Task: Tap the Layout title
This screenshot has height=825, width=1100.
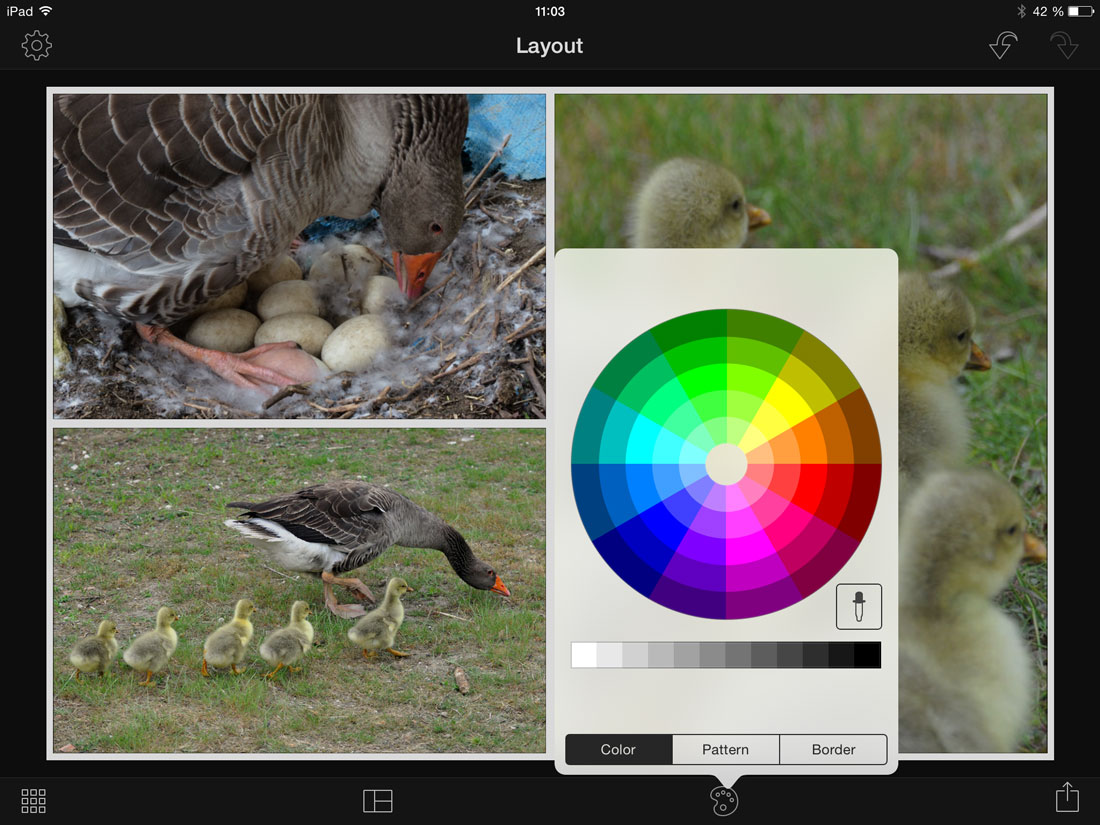Action: click(x=549, y=46)
